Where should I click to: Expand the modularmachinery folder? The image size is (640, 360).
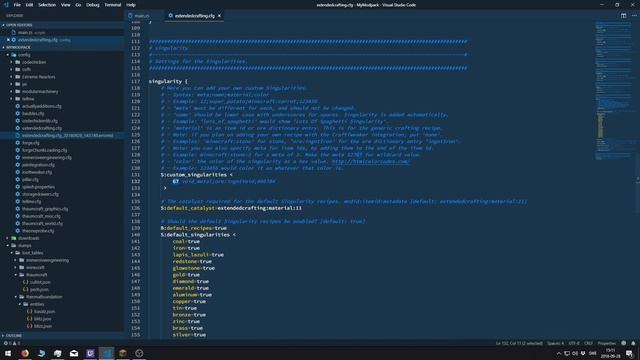(40, 91)
